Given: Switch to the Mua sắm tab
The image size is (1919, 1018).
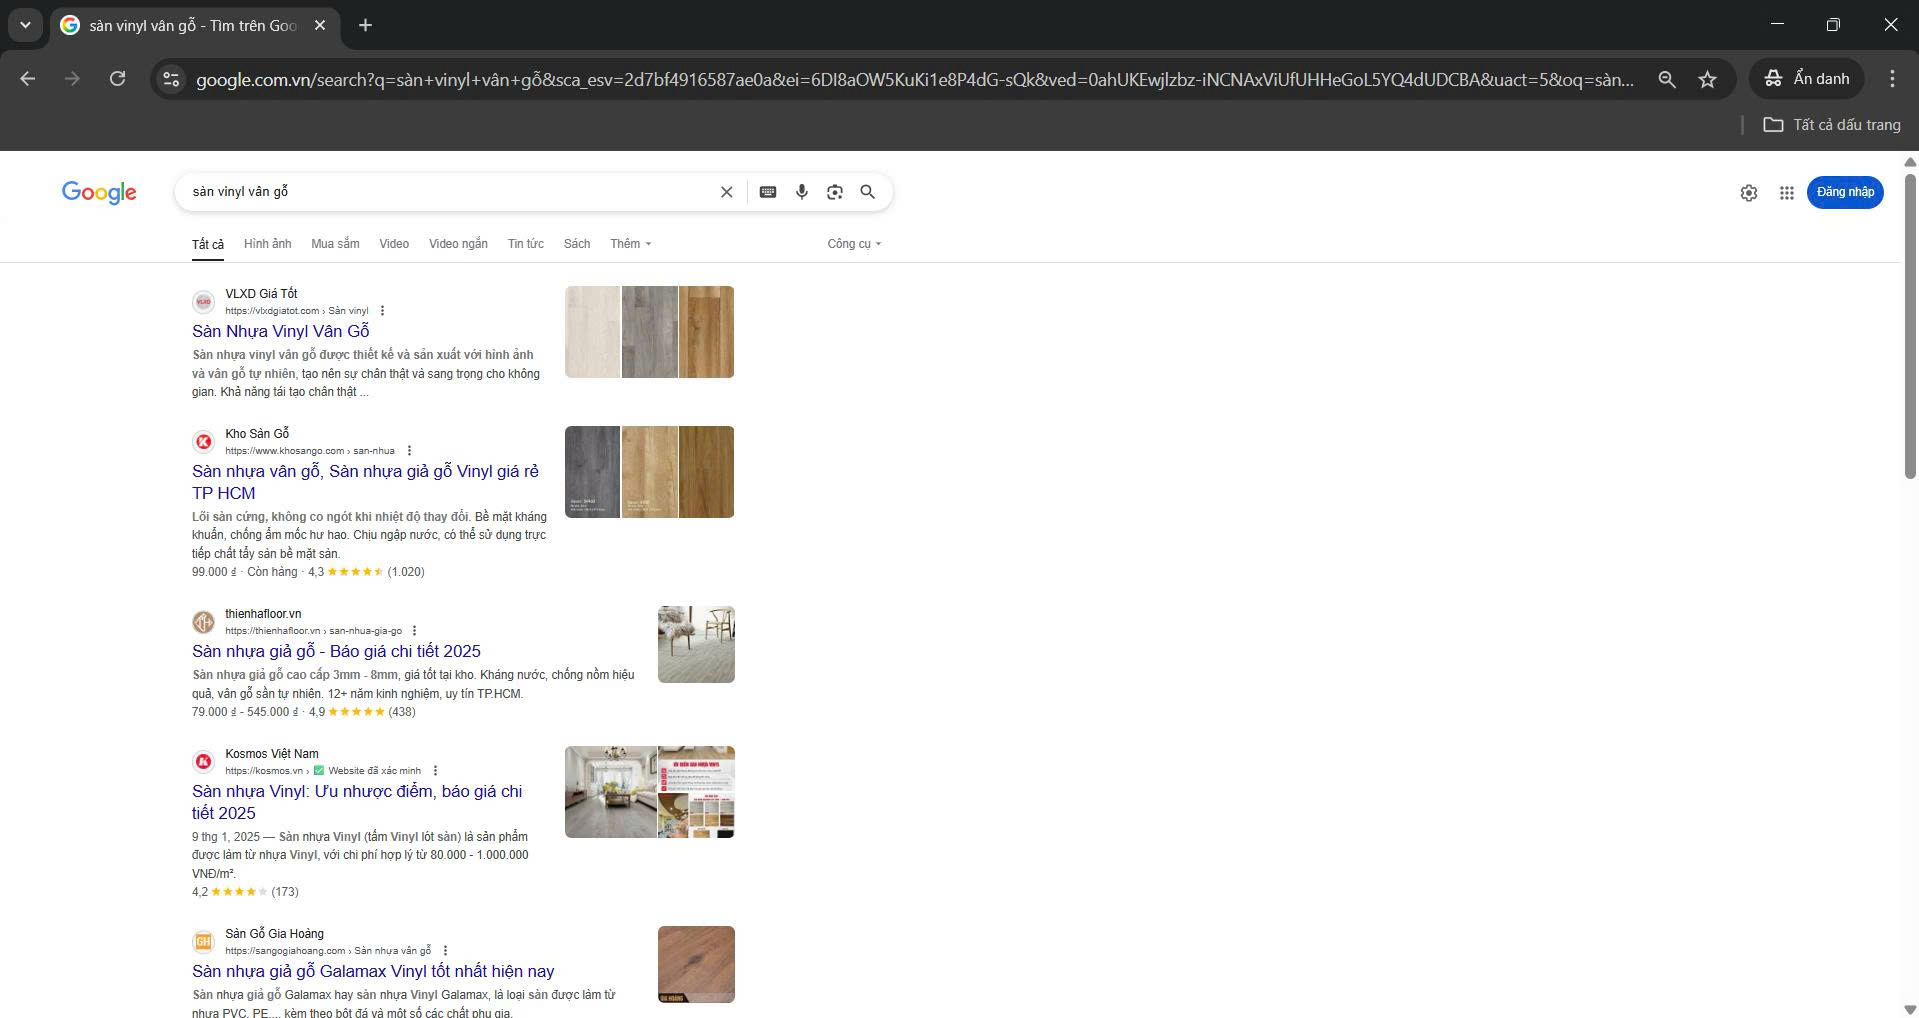Looking at the screenshot, I should pyautogui.click(x=335, y=244).
